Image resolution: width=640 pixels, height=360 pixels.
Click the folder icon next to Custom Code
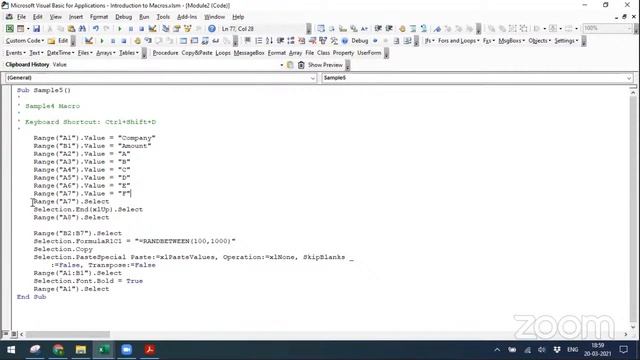point(51,41)
